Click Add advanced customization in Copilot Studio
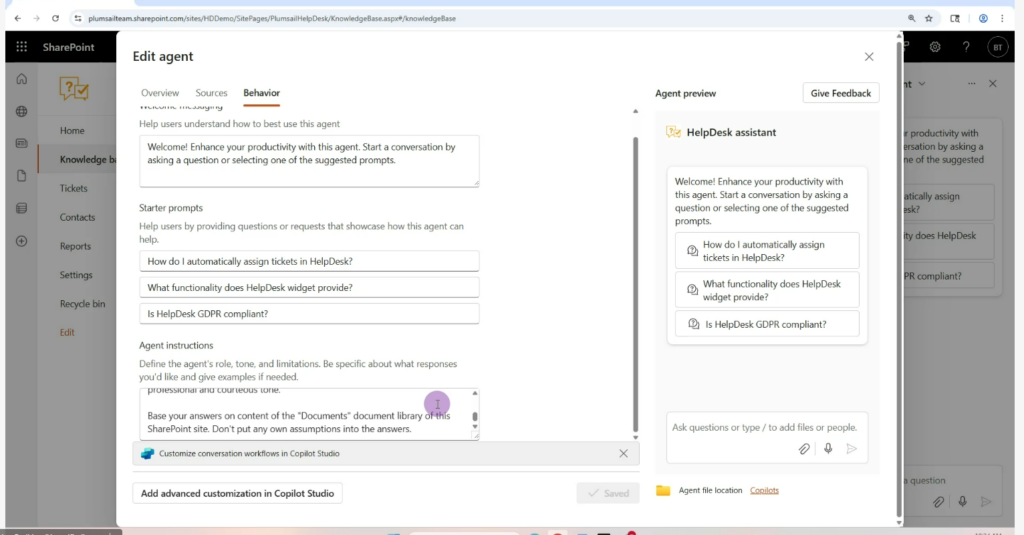Screen dimensions: 1024x535 [237, 493]
